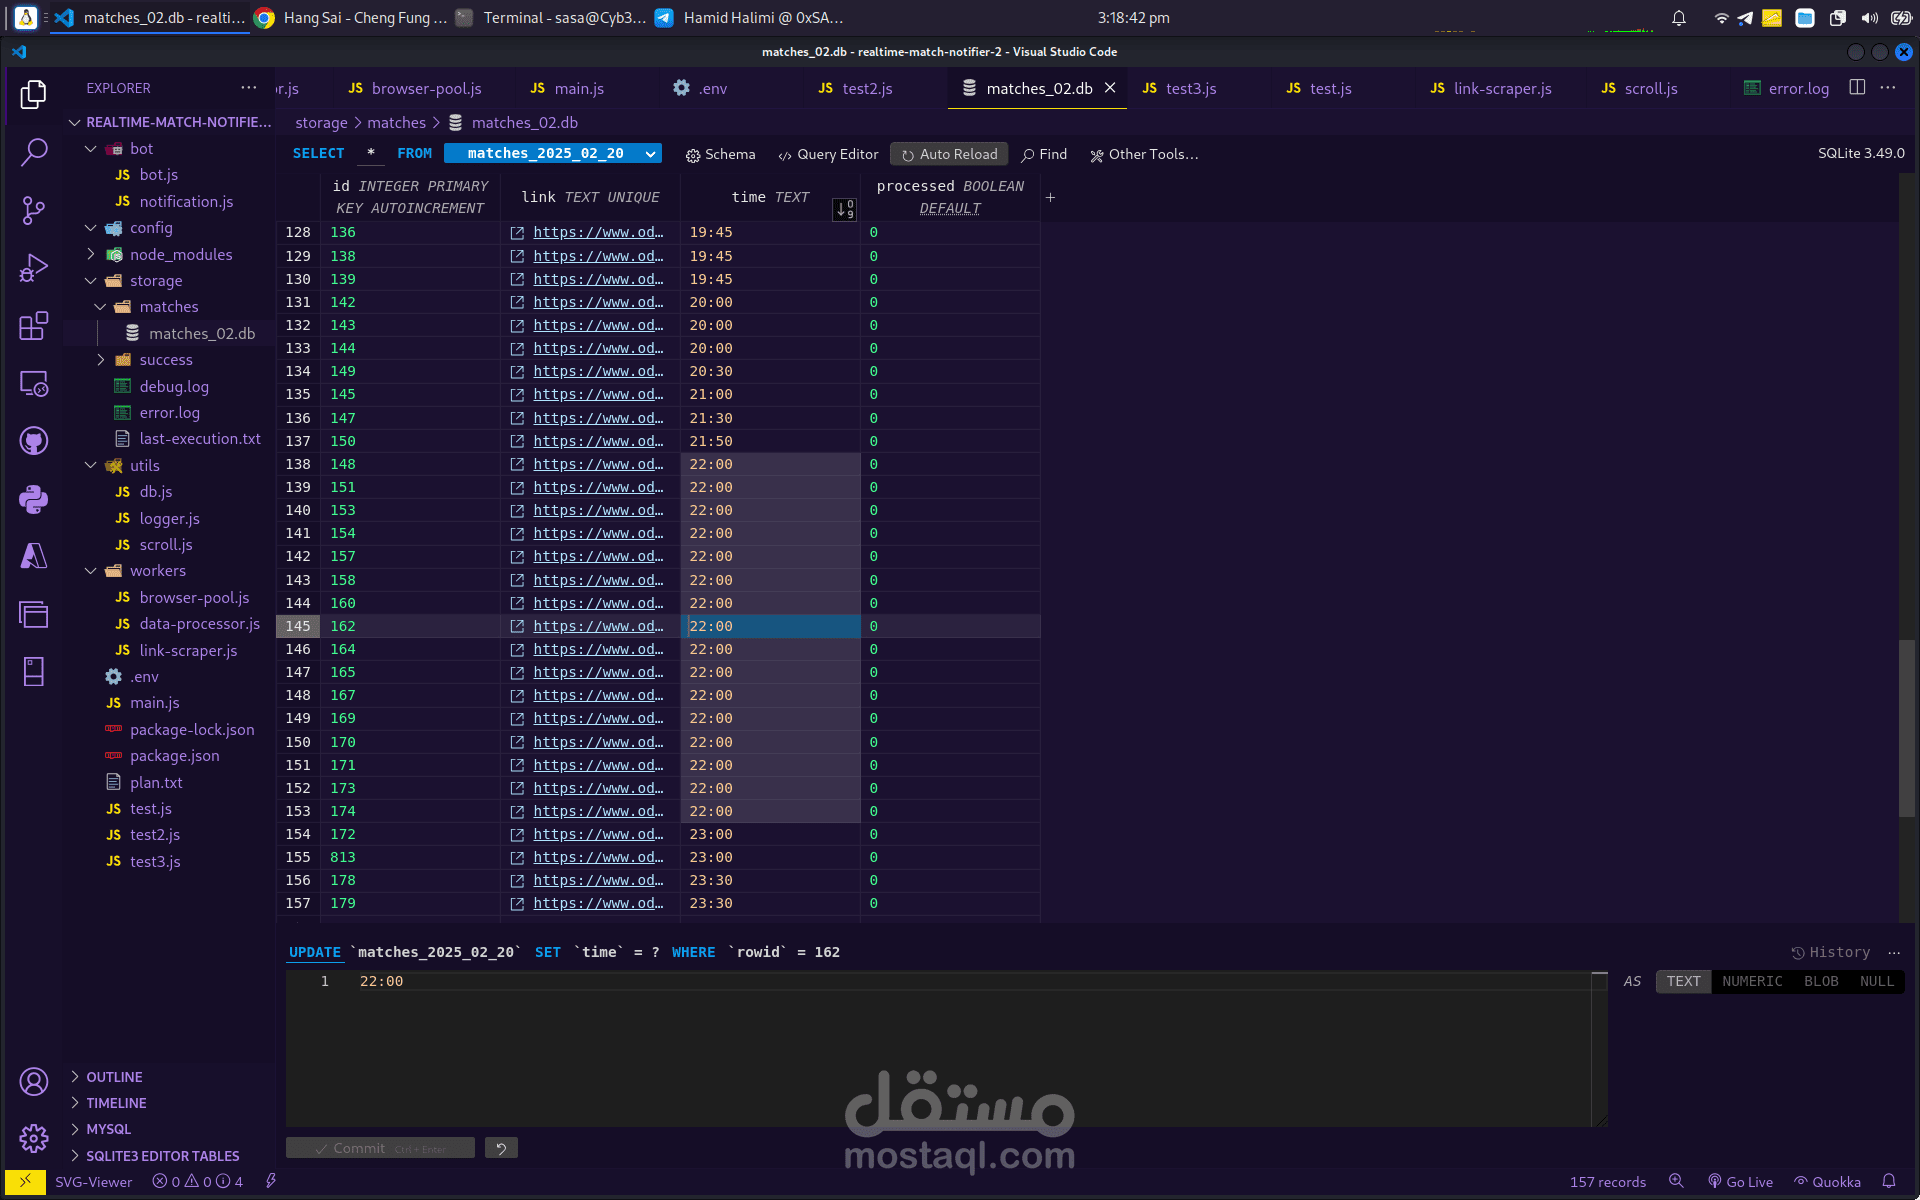
Task: Switch to the error.log editor tab
Action: [x=1787, y=88]
